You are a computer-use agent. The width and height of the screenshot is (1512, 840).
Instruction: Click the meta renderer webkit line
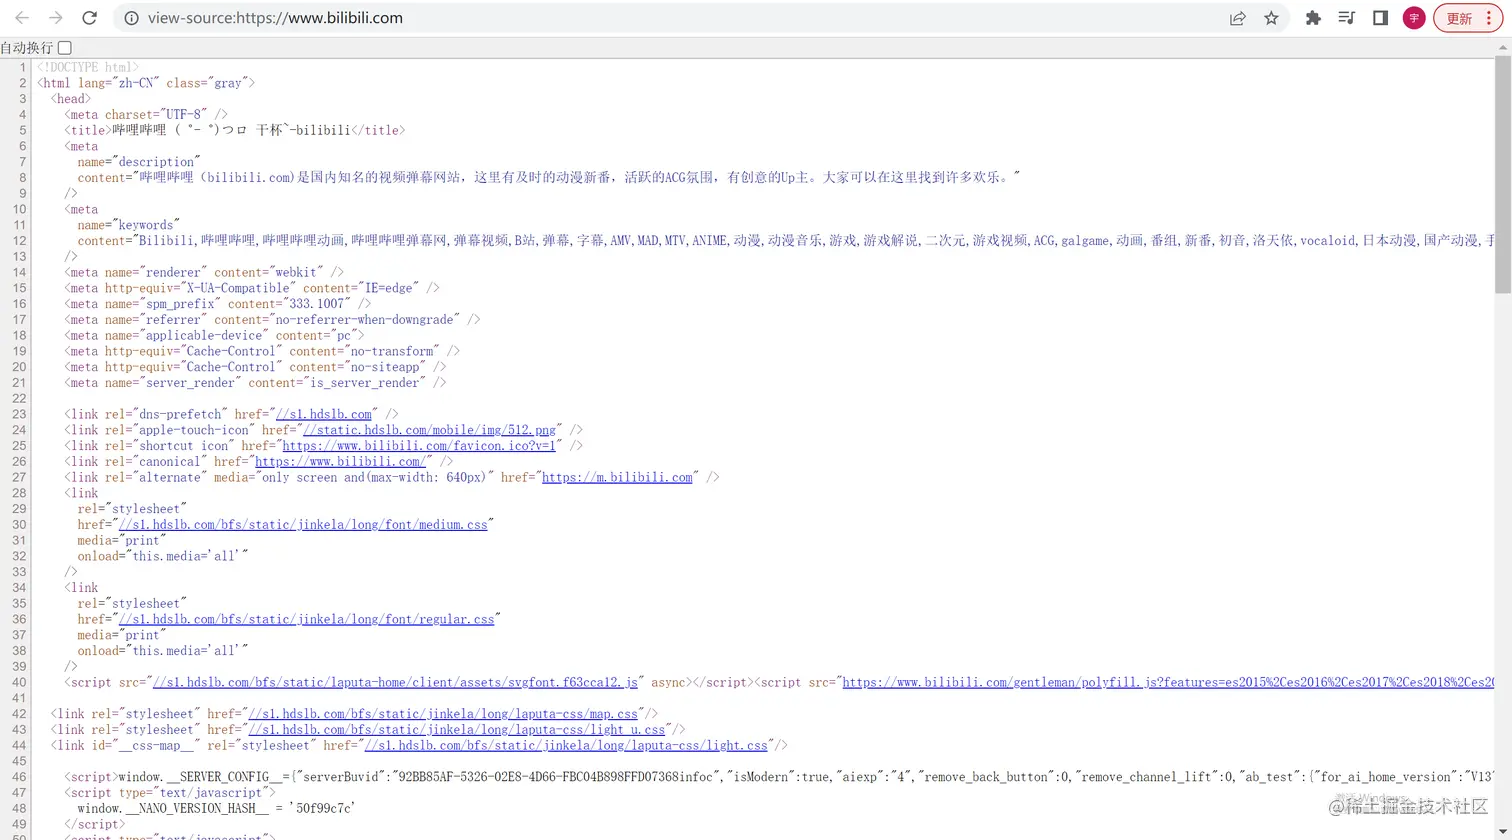click(204, 272)
